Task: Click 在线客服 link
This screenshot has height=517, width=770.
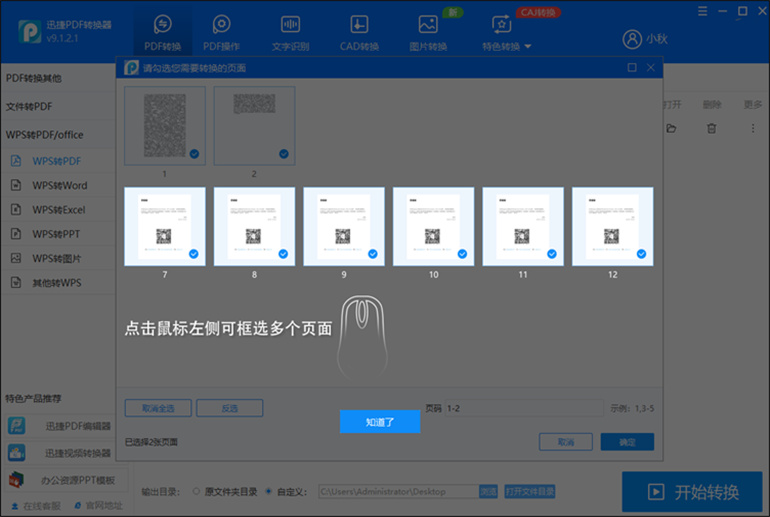Action: [x=36, y=506]
